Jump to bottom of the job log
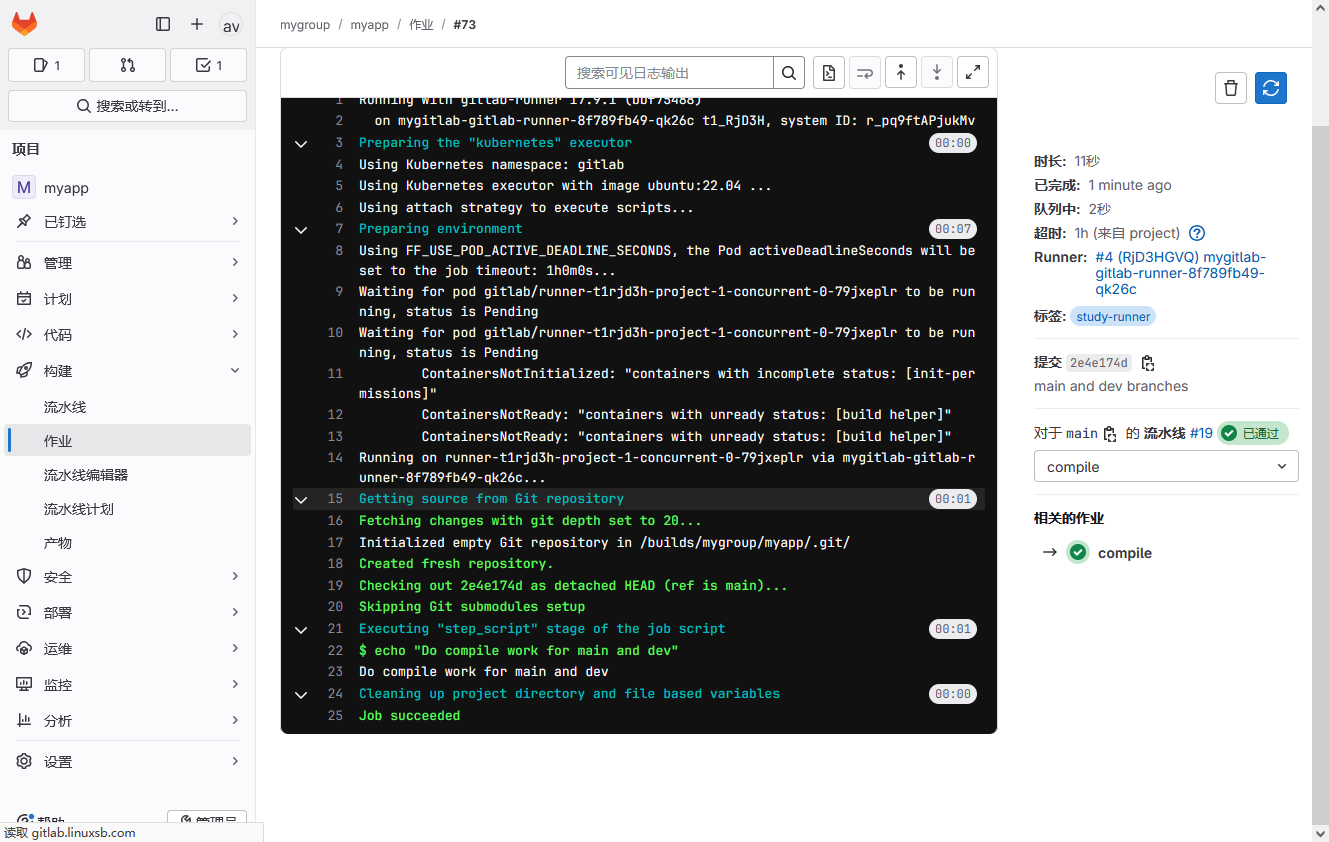 (x=937, y=72)
